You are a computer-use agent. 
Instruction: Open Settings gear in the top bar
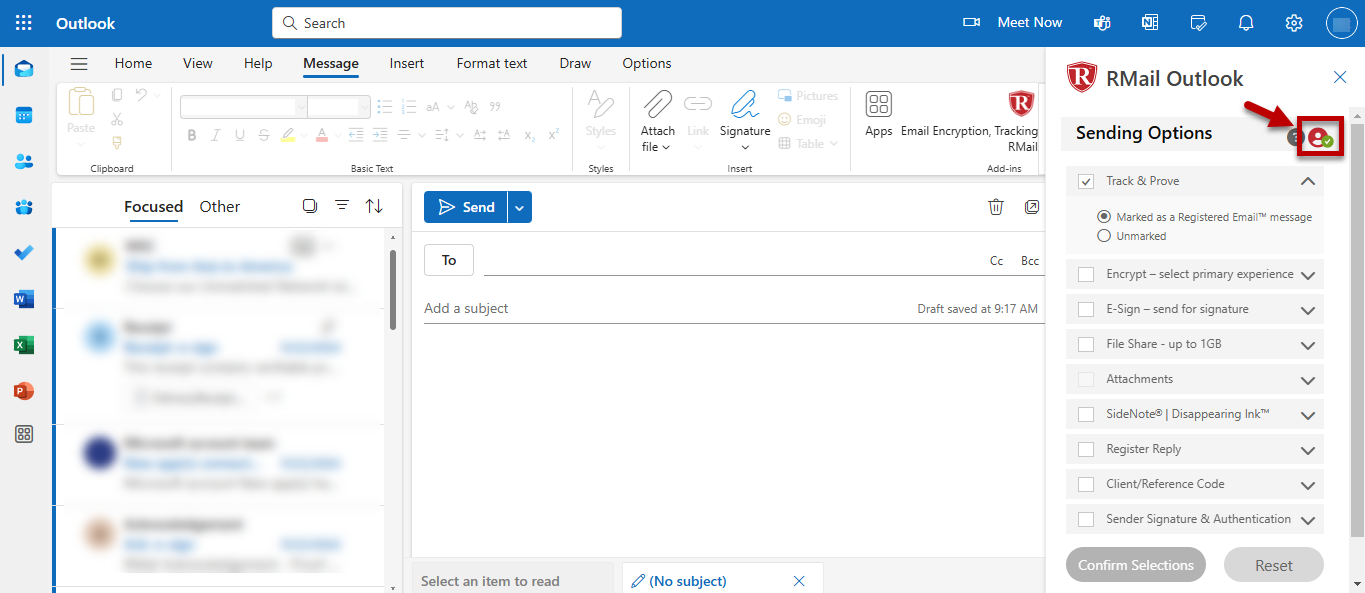tap(1294, 23)
